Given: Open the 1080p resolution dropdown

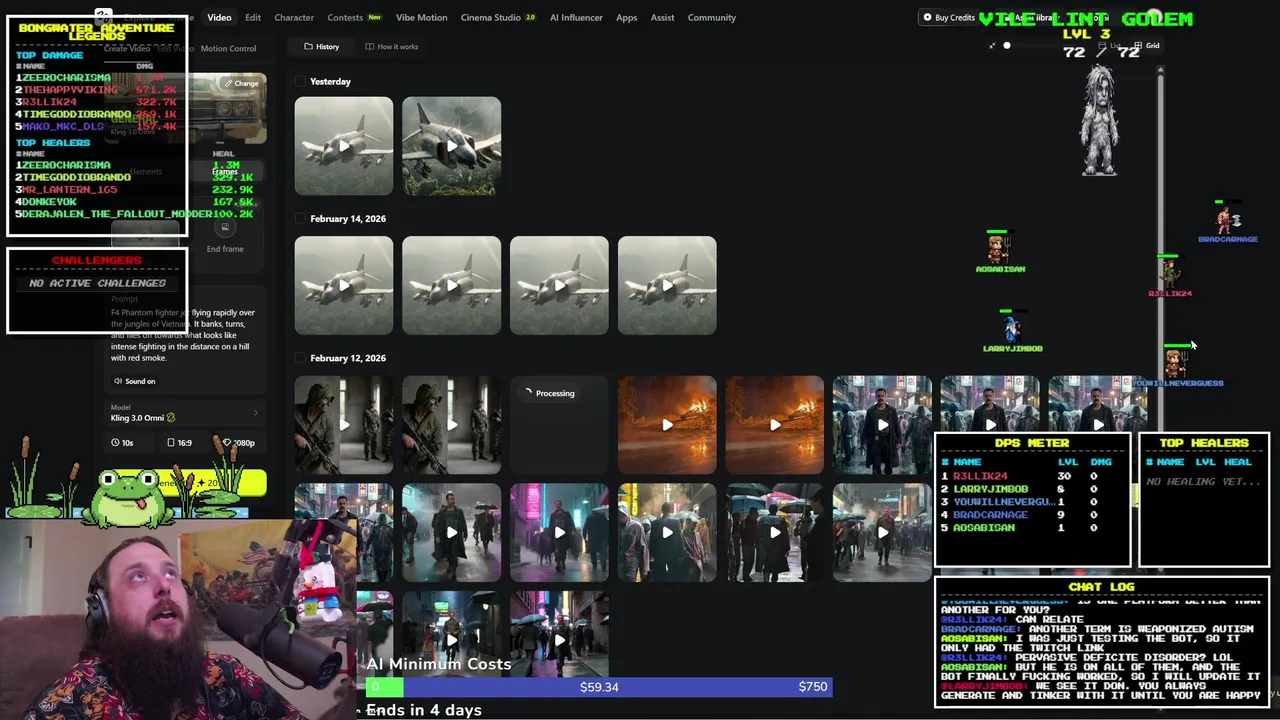Looking at the screenshot, I should (239, 442).
